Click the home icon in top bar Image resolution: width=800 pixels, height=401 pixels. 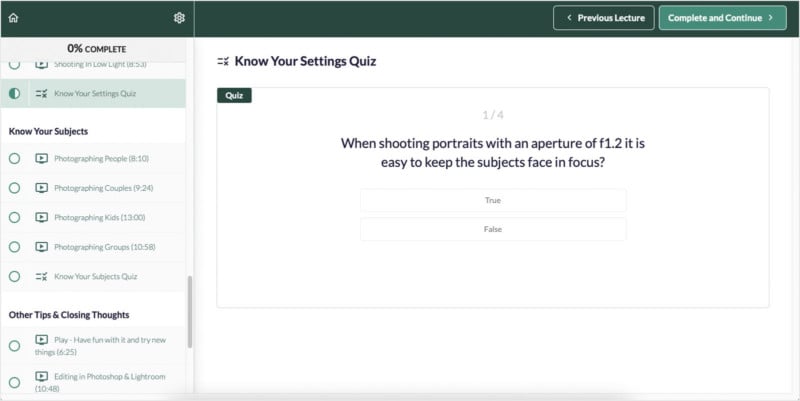click(13, 18)
